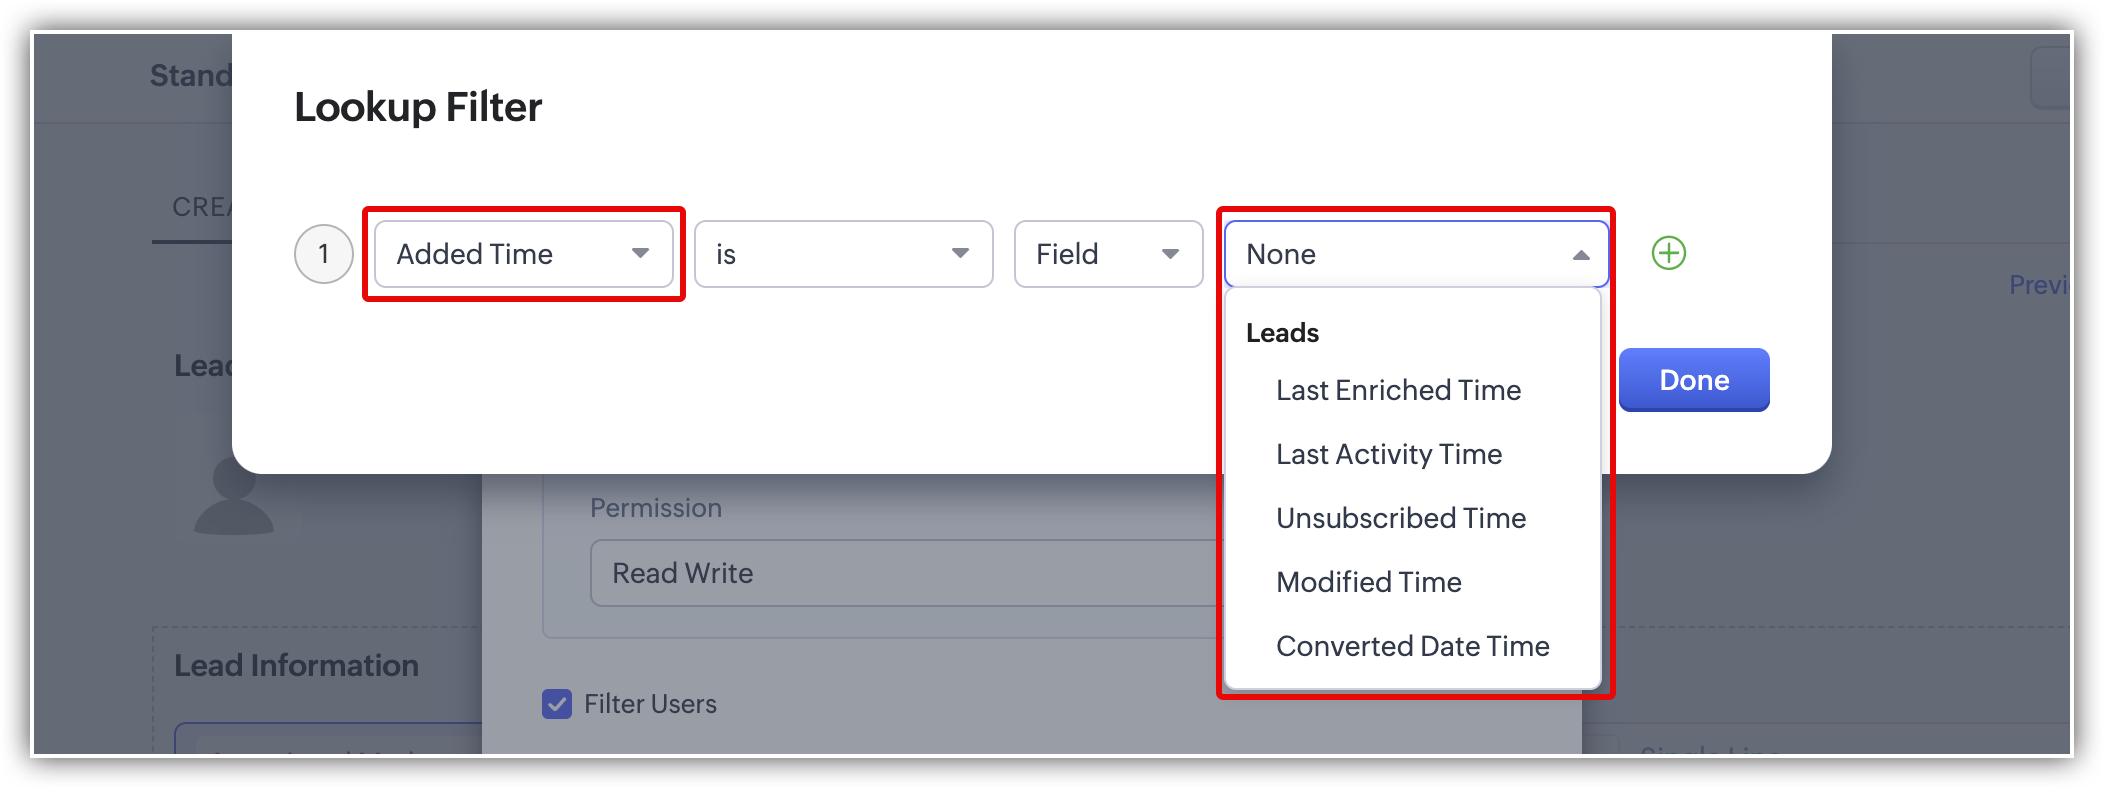Image resolution: width=2104 pixels, height=788 pixels.
Task: Click the lead profile avatar icon
Action: click(233, 497)
